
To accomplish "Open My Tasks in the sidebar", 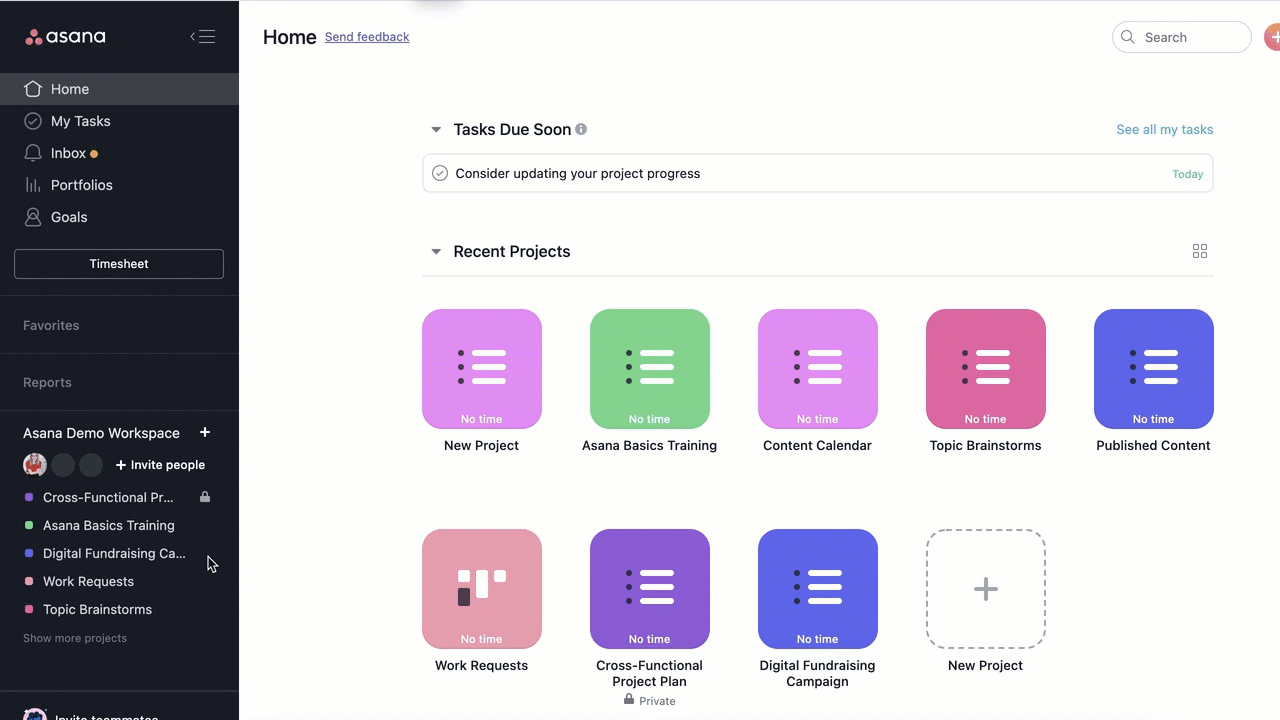I will [119, 121].
